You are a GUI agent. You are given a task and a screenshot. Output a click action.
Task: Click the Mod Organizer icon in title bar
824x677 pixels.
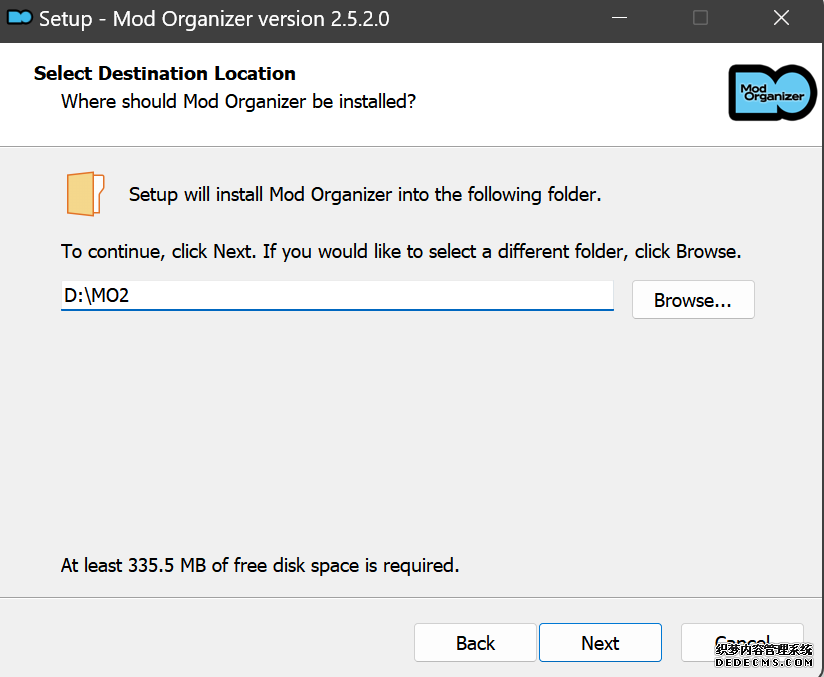click(x=20, y=18)
